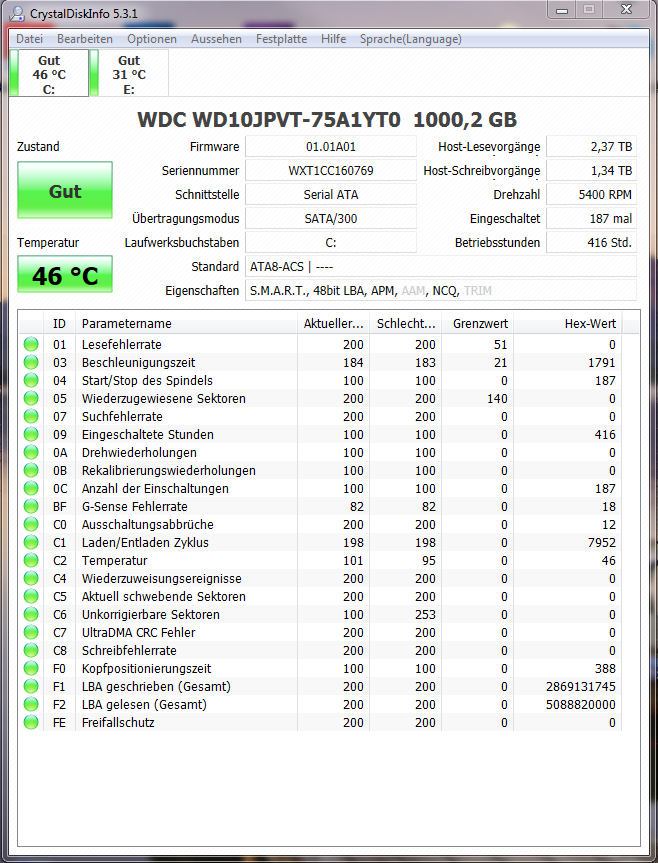Image resolution: width=658 pixels, height=863 pixels.
Task: Click status icon for Drehwiederholungen row
Action: pos(31,452)
